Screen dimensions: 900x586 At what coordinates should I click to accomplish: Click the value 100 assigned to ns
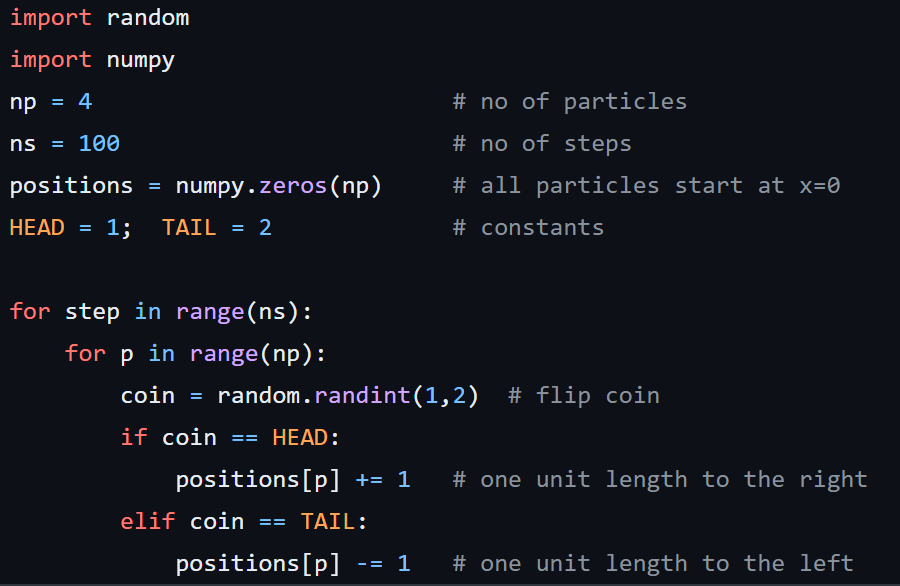99,144
